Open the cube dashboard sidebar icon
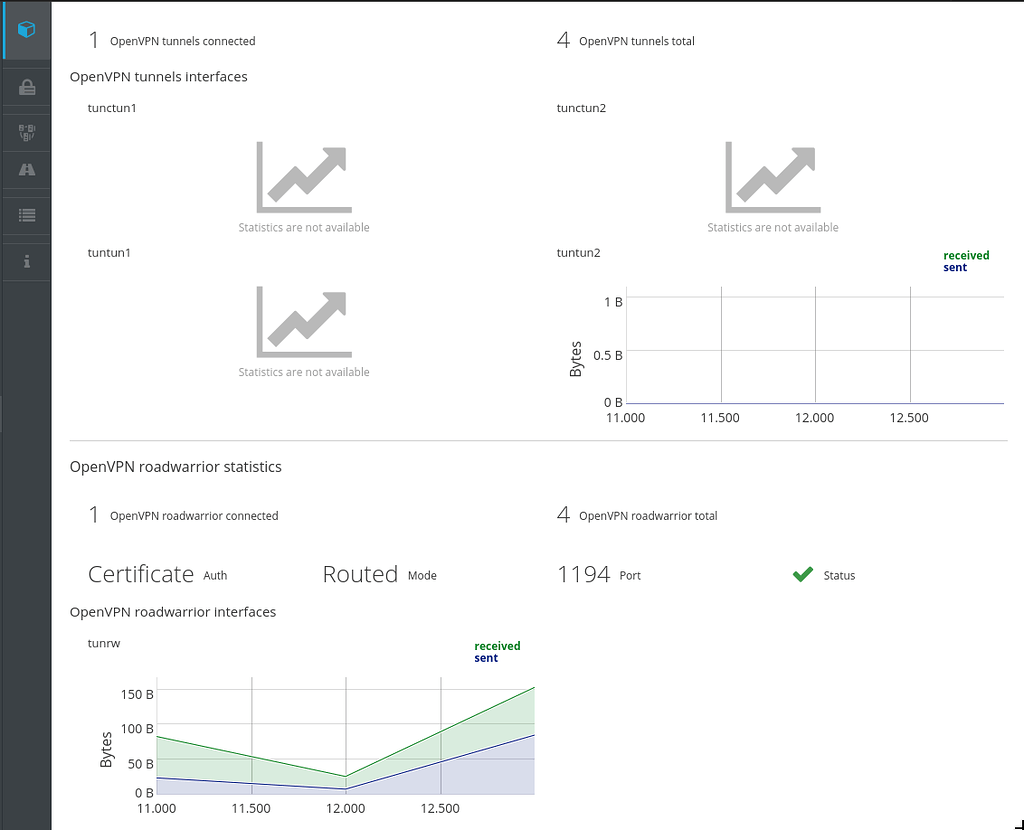 pyautogui.click(x=26, y=30)
